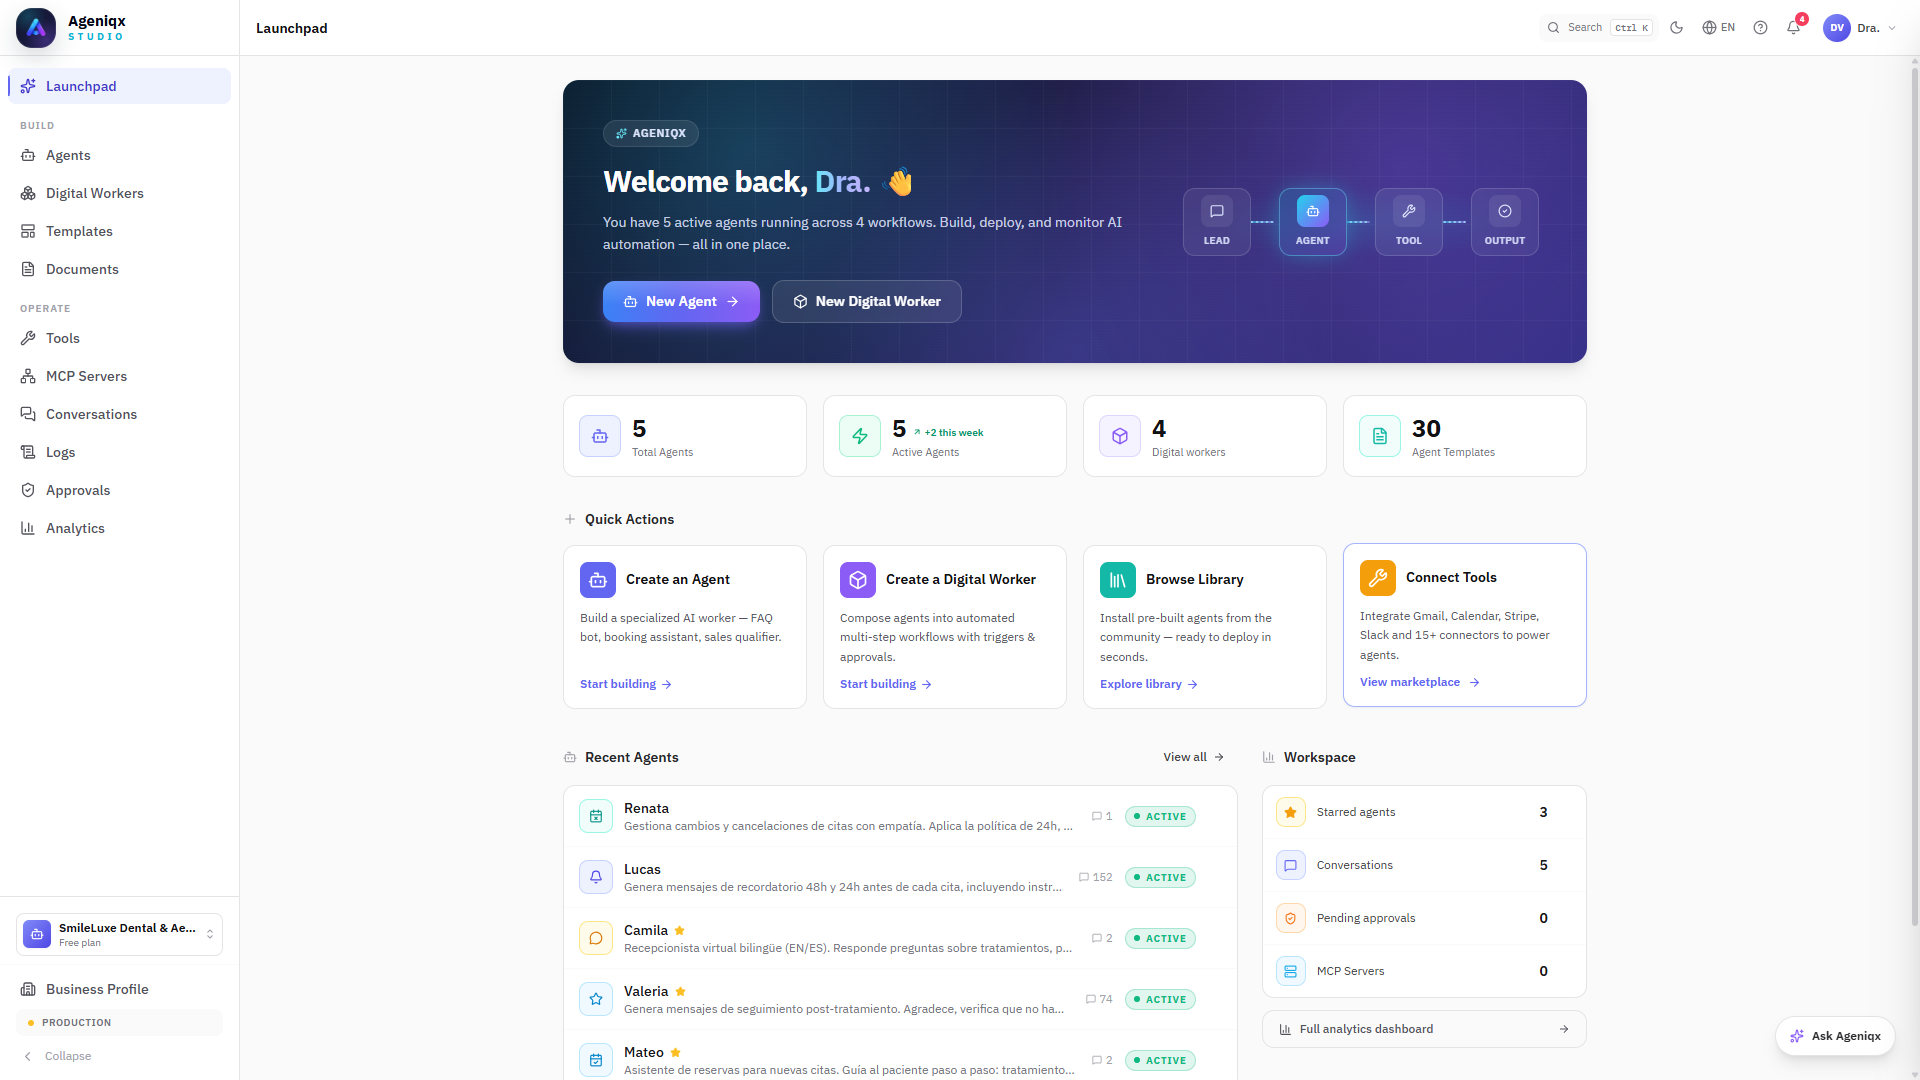
Task: Click the Browse Library books icon
Action: click(x=1118, y=580)
